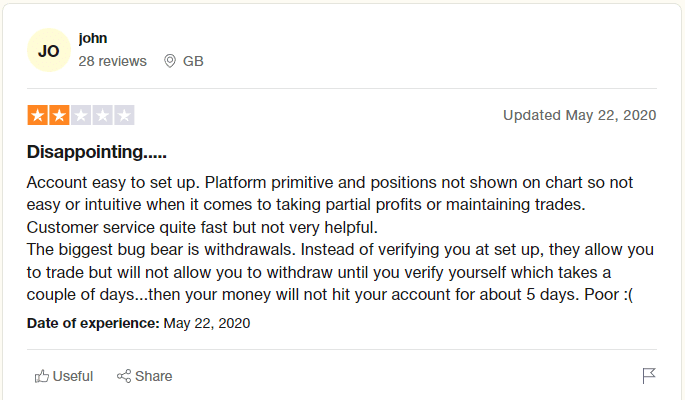
Task: Open the Disappointing..... review title
Action: (x=96, y=153)
